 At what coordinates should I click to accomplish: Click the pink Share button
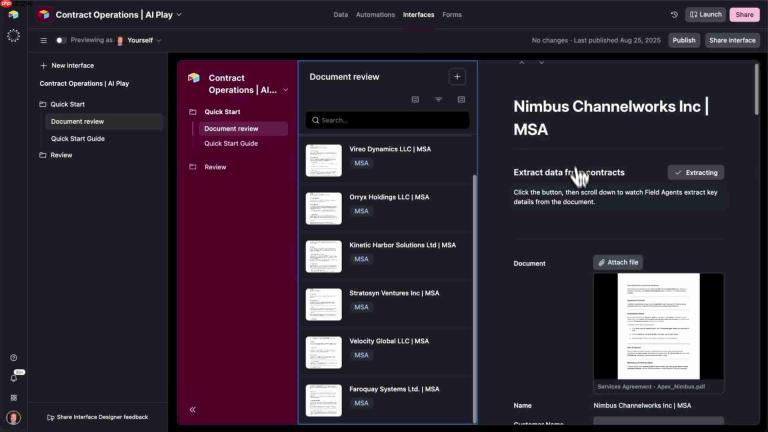pyautogui.click(x=744, y=15)
